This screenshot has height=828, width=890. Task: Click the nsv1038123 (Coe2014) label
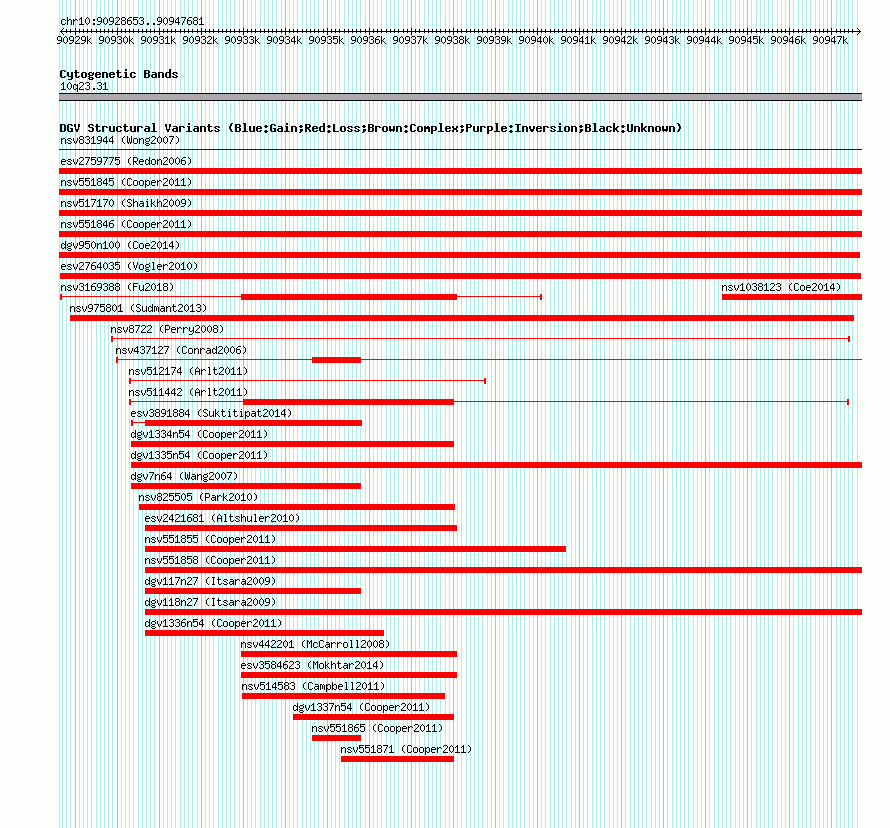(x=781, y=287)
